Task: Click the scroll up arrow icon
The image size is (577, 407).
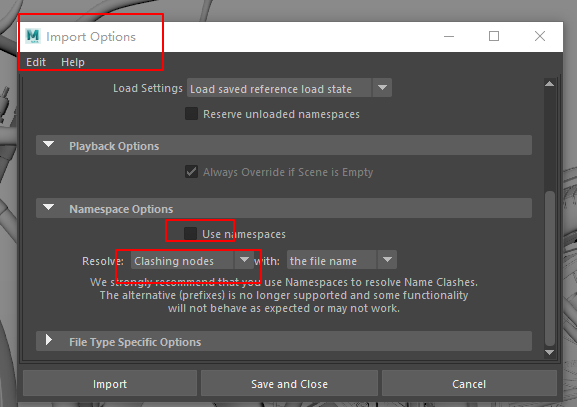Action: [x=549, y=84]
